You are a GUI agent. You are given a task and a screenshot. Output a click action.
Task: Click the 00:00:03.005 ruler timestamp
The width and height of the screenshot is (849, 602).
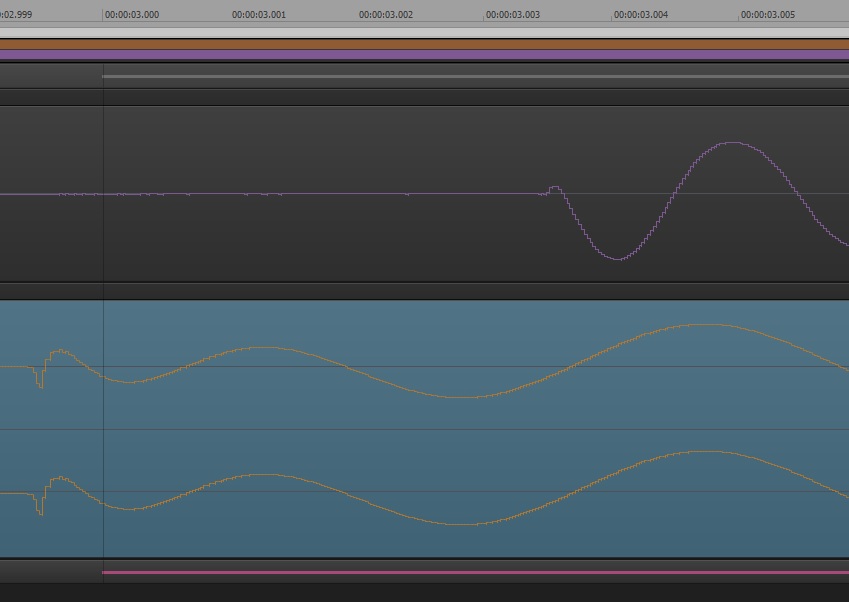pos(768,15)
